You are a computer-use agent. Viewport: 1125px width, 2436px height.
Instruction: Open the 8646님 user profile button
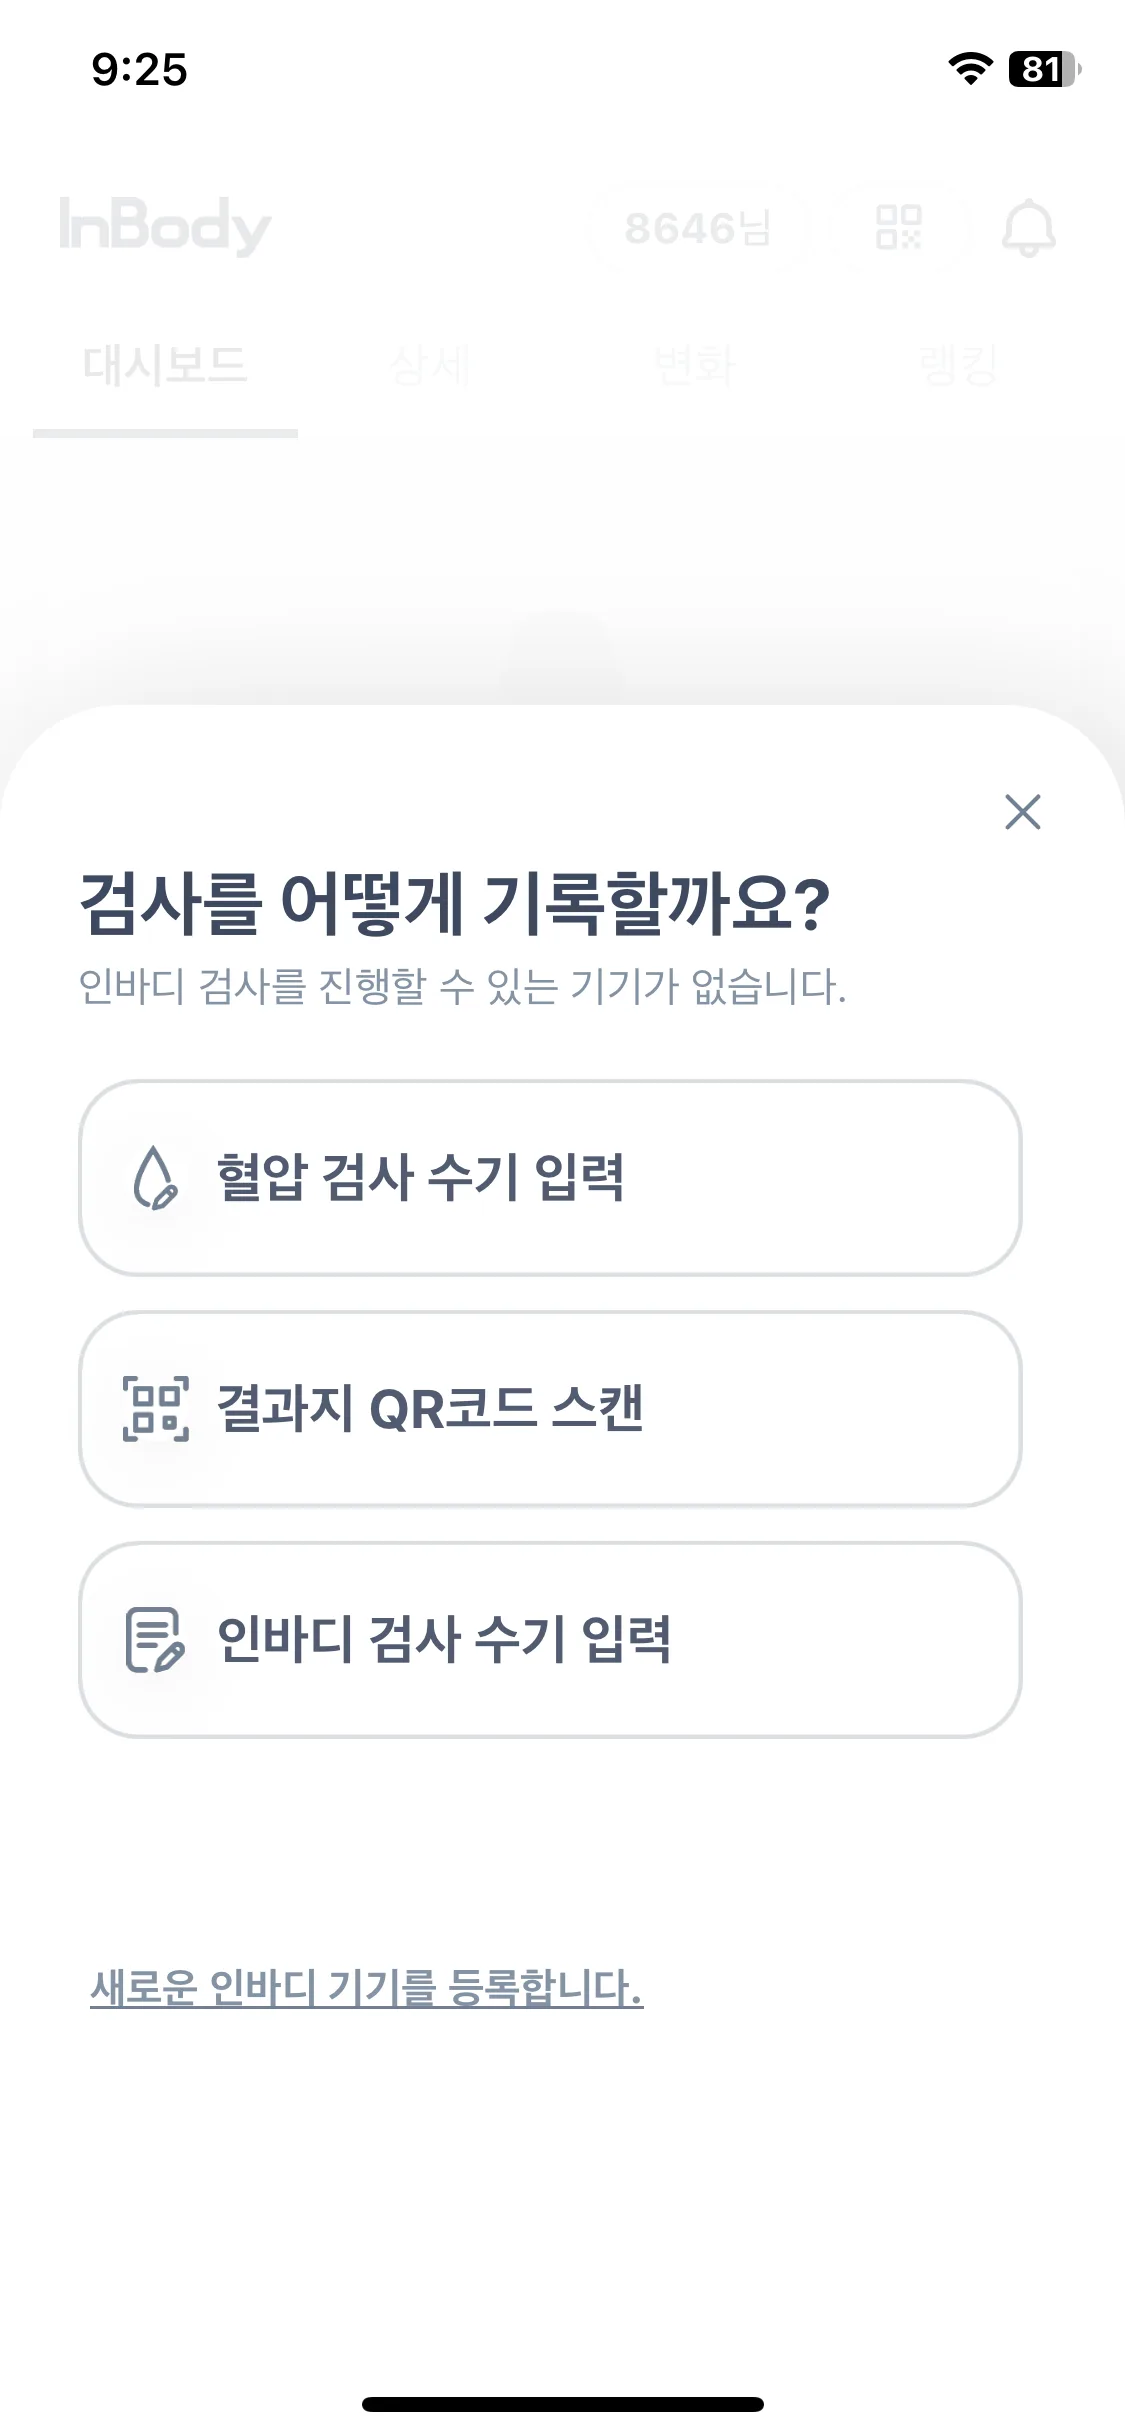697,228
